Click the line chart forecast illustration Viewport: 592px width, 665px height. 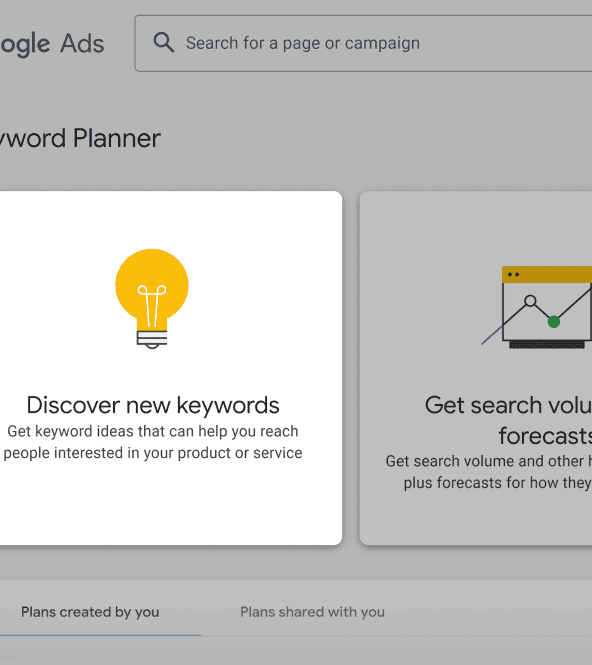(536, 307)
